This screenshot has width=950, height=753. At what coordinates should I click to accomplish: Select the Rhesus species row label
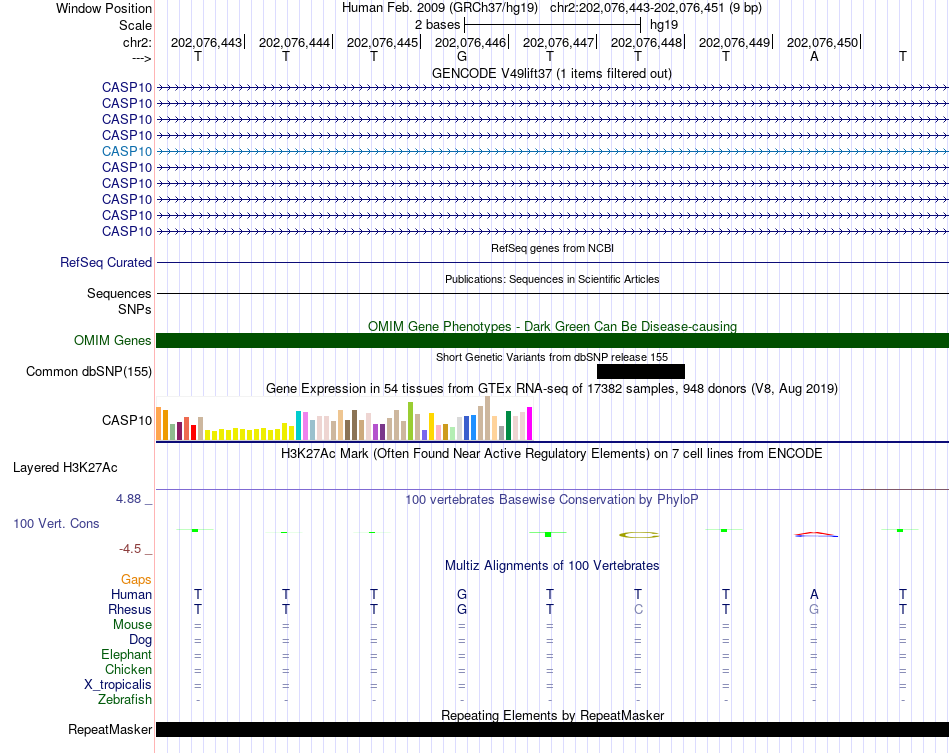click(x=130, y=609)
